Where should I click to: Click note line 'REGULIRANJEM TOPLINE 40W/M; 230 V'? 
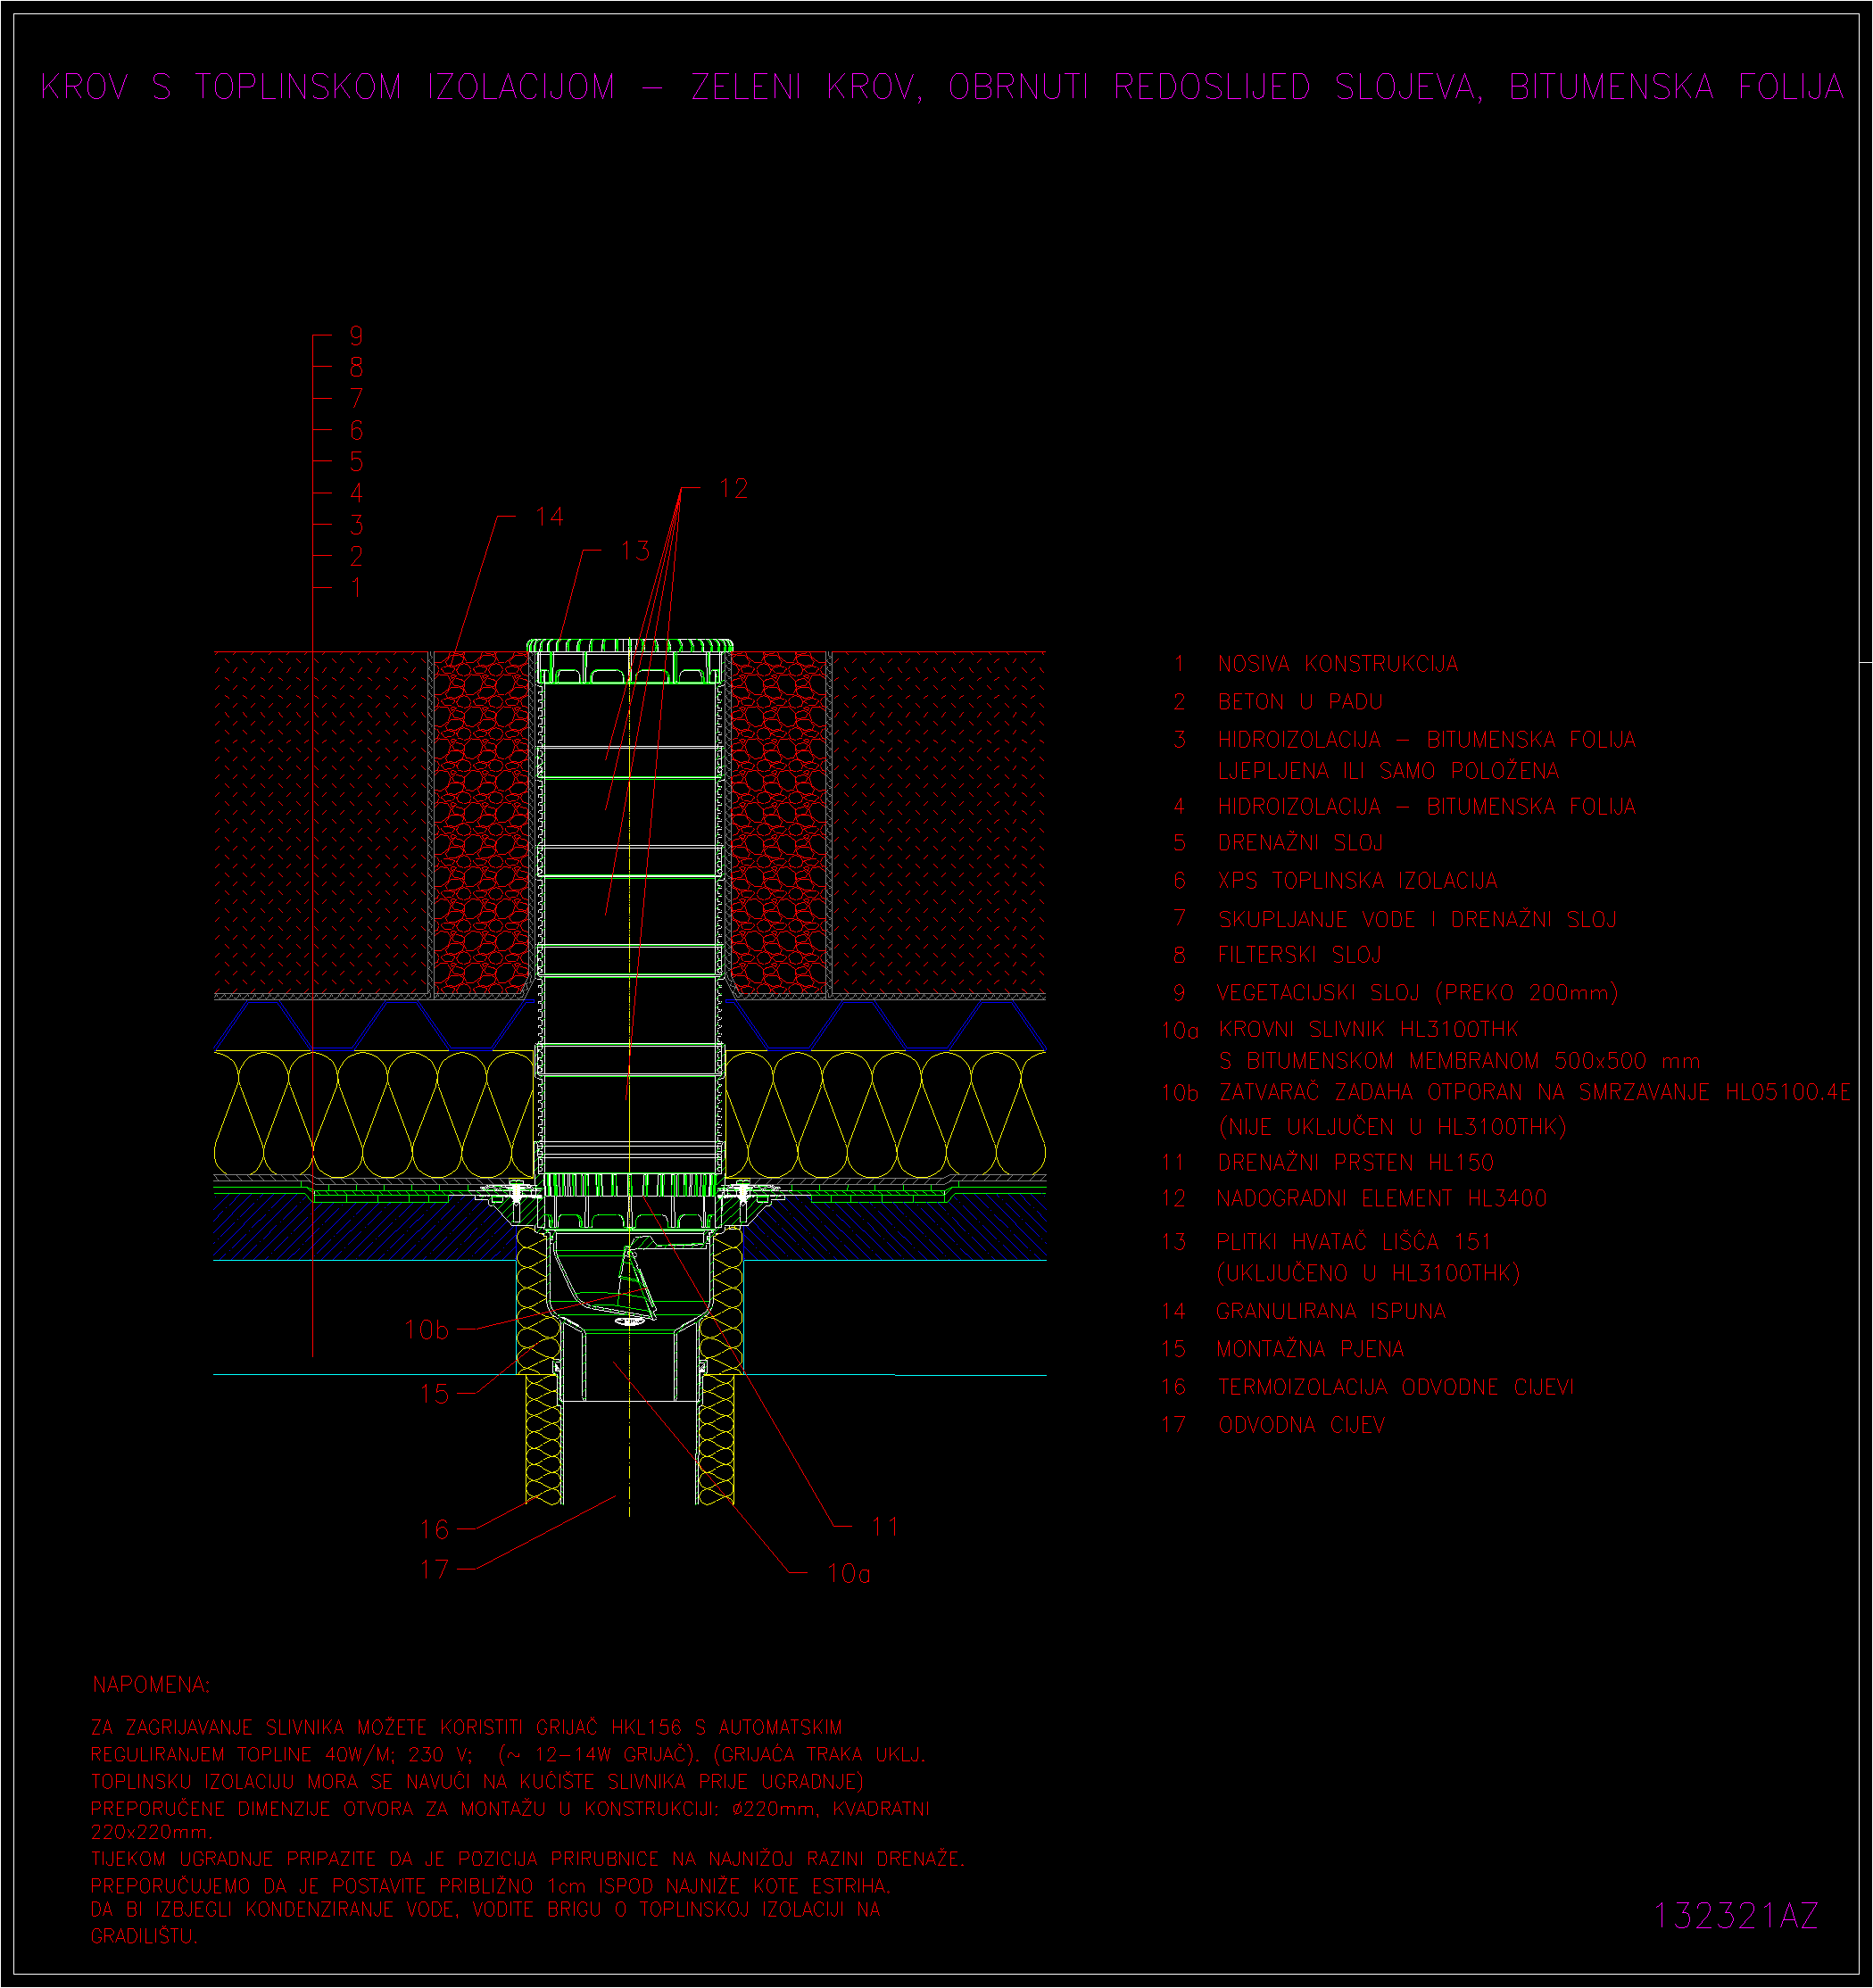(x=508, y=1754)
